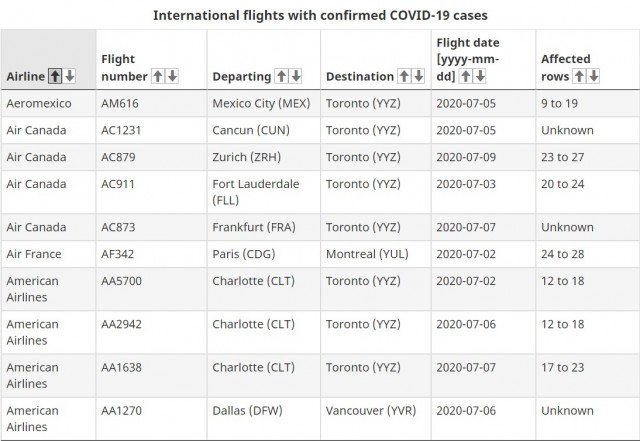Sort Flight date ascending arrow

(466, 76)
